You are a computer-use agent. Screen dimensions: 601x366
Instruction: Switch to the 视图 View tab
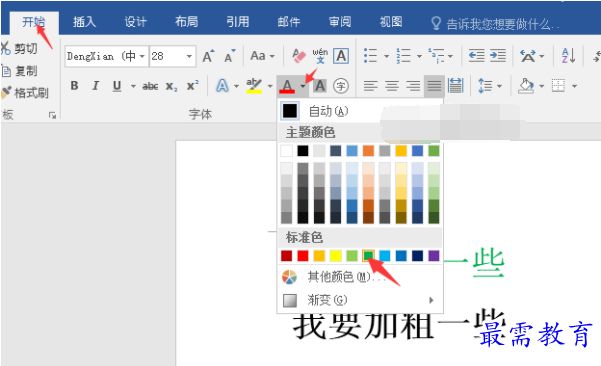tap(391, 21)
